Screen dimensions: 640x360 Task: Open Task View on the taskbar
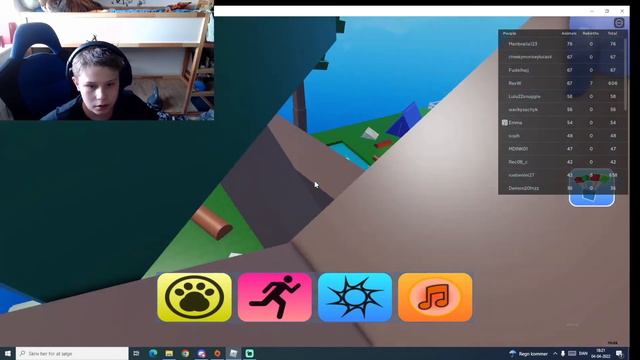tap(136, 353)
